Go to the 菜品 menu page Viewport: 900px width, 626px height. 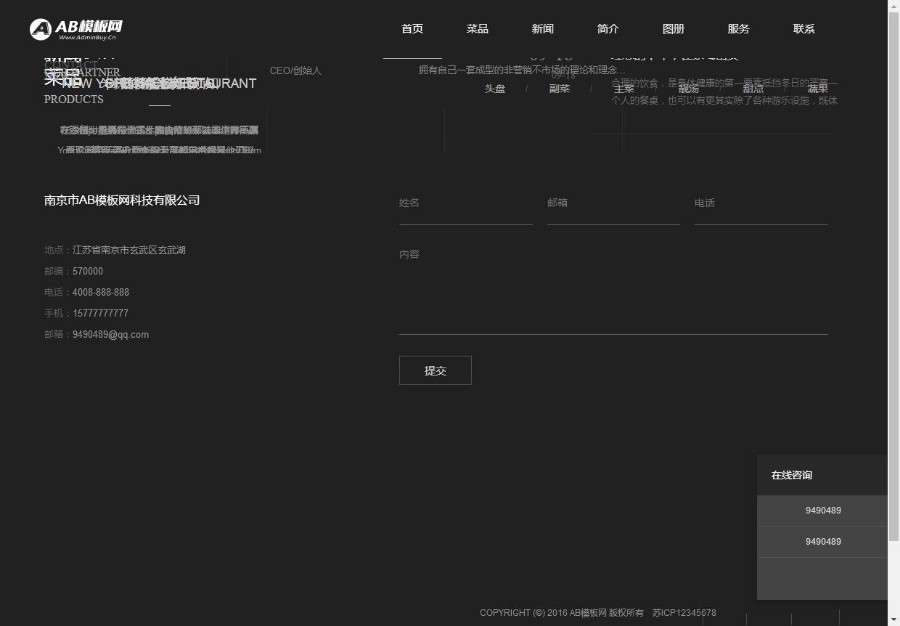477,29
